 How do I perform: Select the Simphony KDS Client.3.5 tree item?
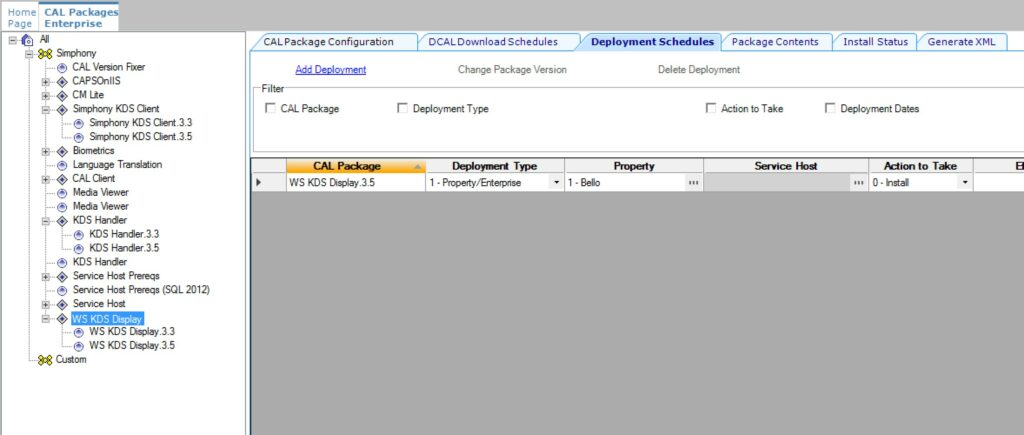tap(140, 137)
